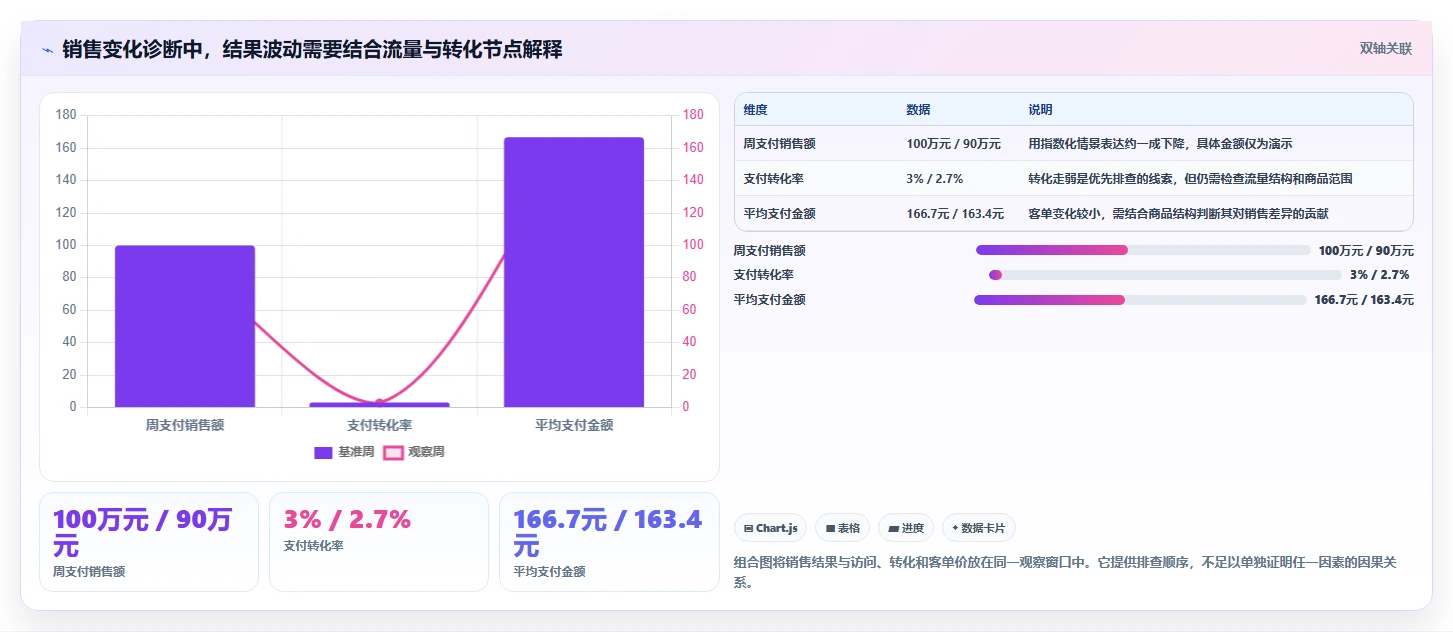
Task: Click the 周支付销售额 x-axis label
Action: pos(185,425)
